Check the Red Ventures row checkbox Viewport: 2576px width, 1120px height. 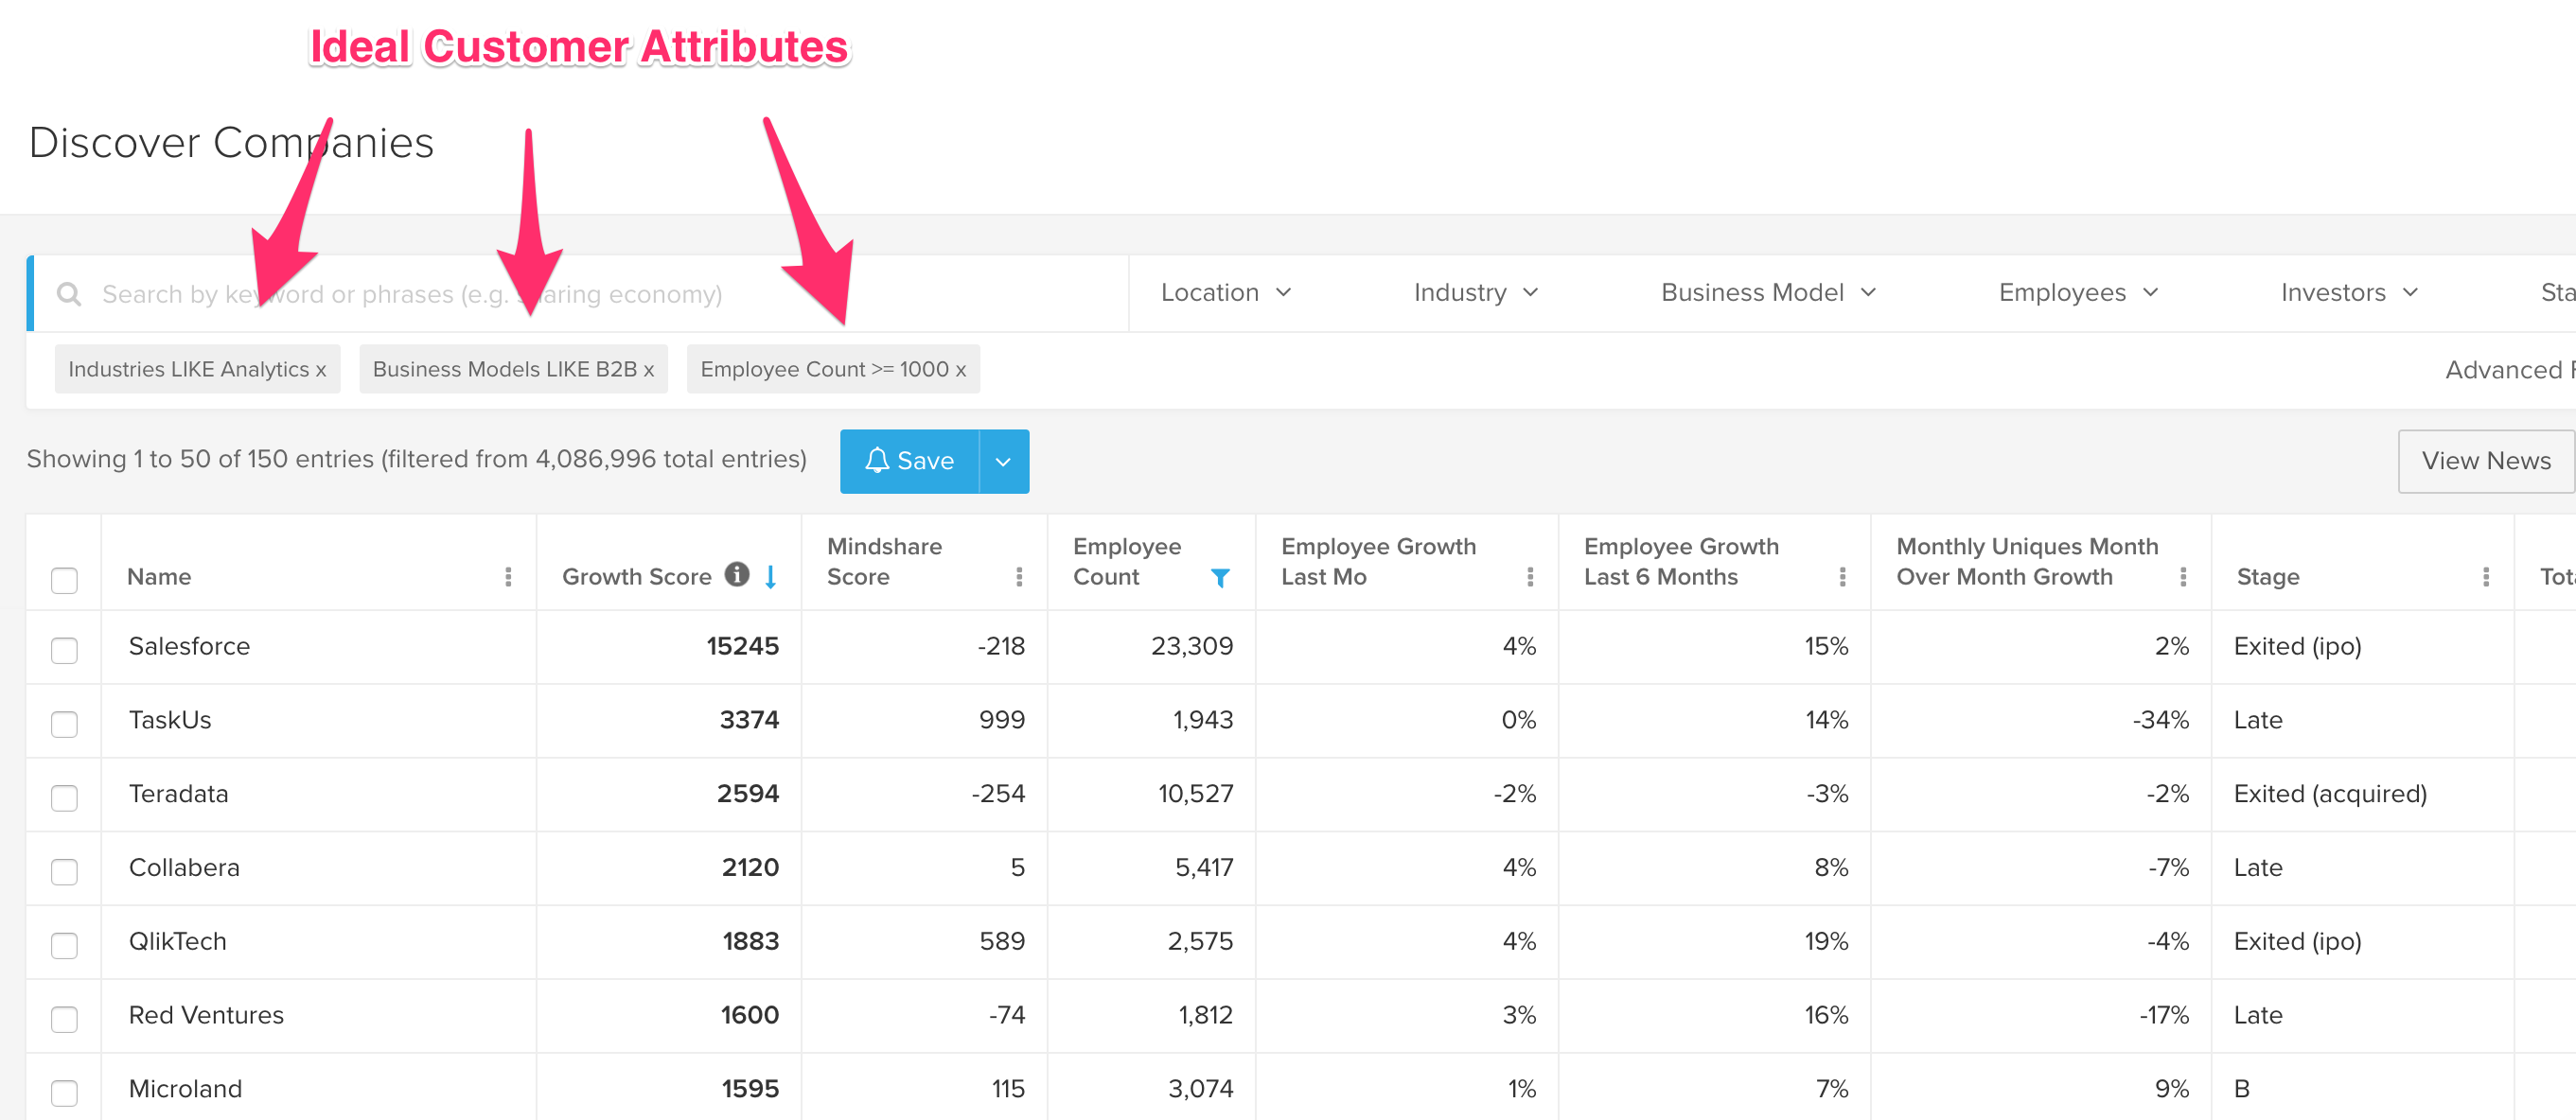(64, 1020)
